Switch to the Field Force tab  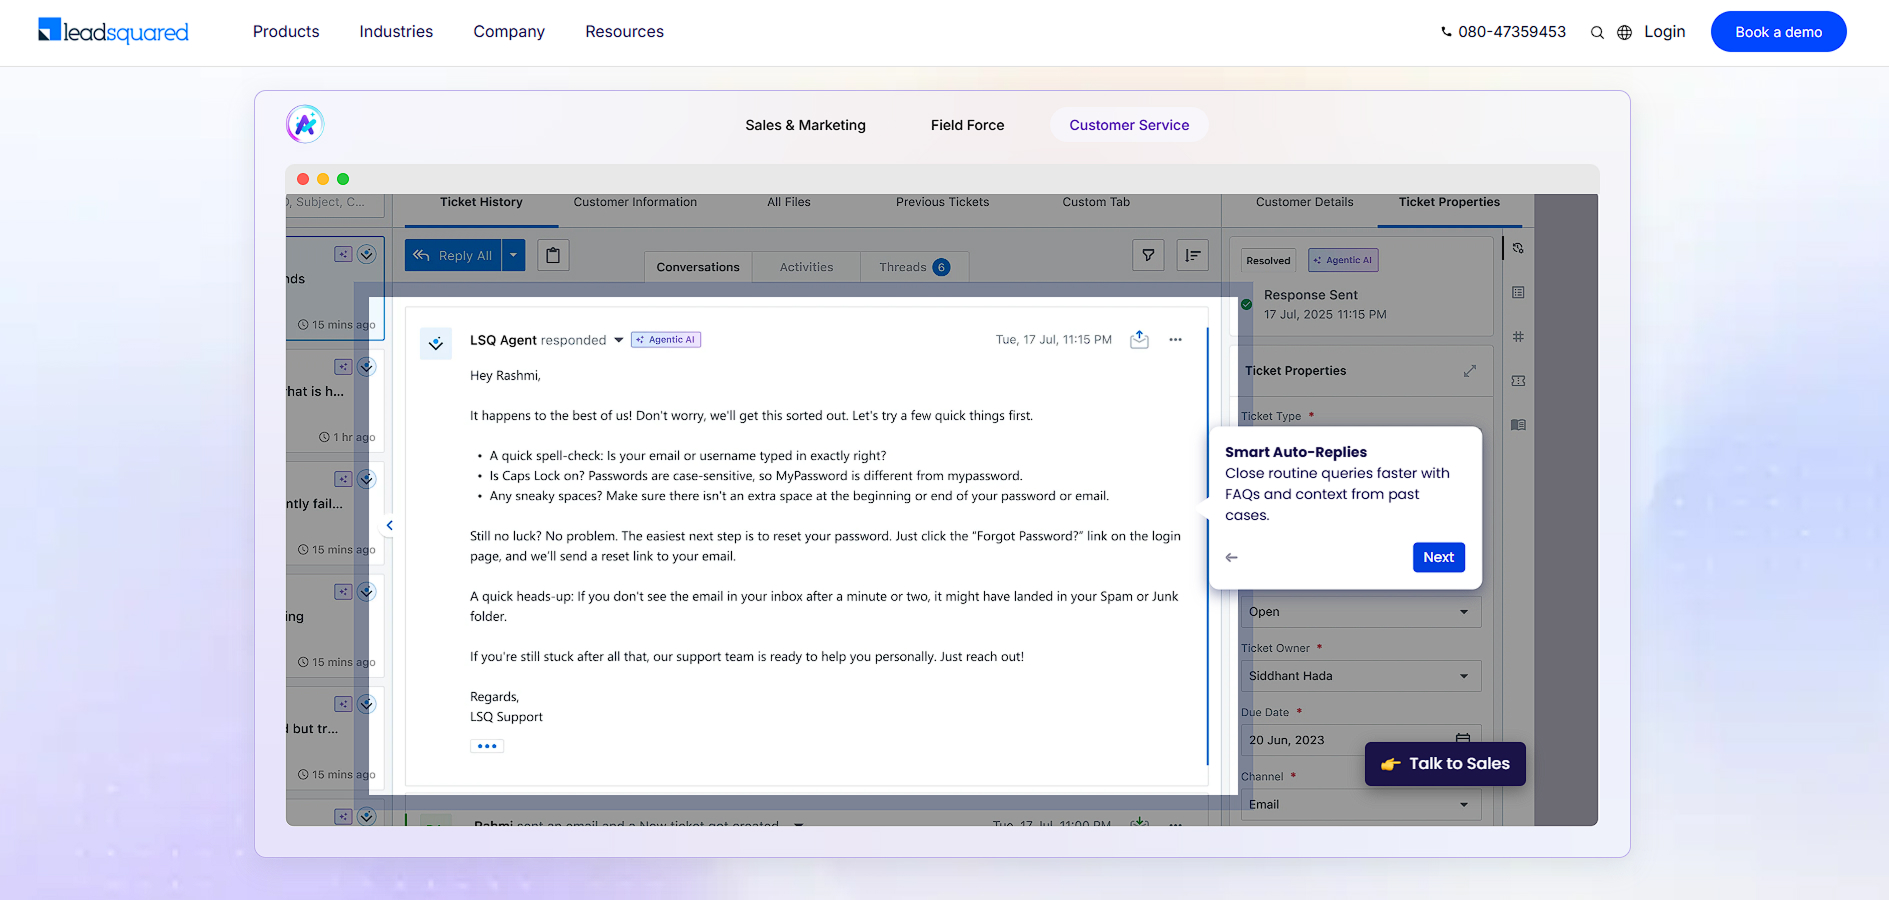pyautogui.click(x=967, y=125)
